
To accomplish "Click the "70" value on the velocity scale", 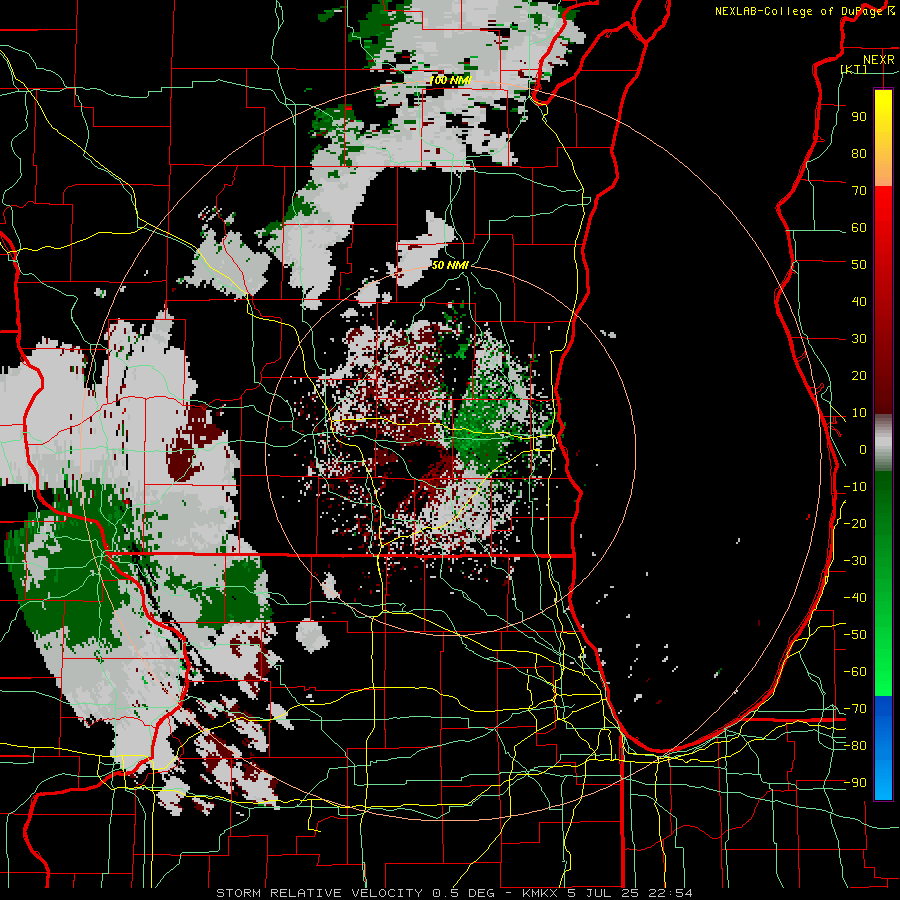I will point(859,191).
